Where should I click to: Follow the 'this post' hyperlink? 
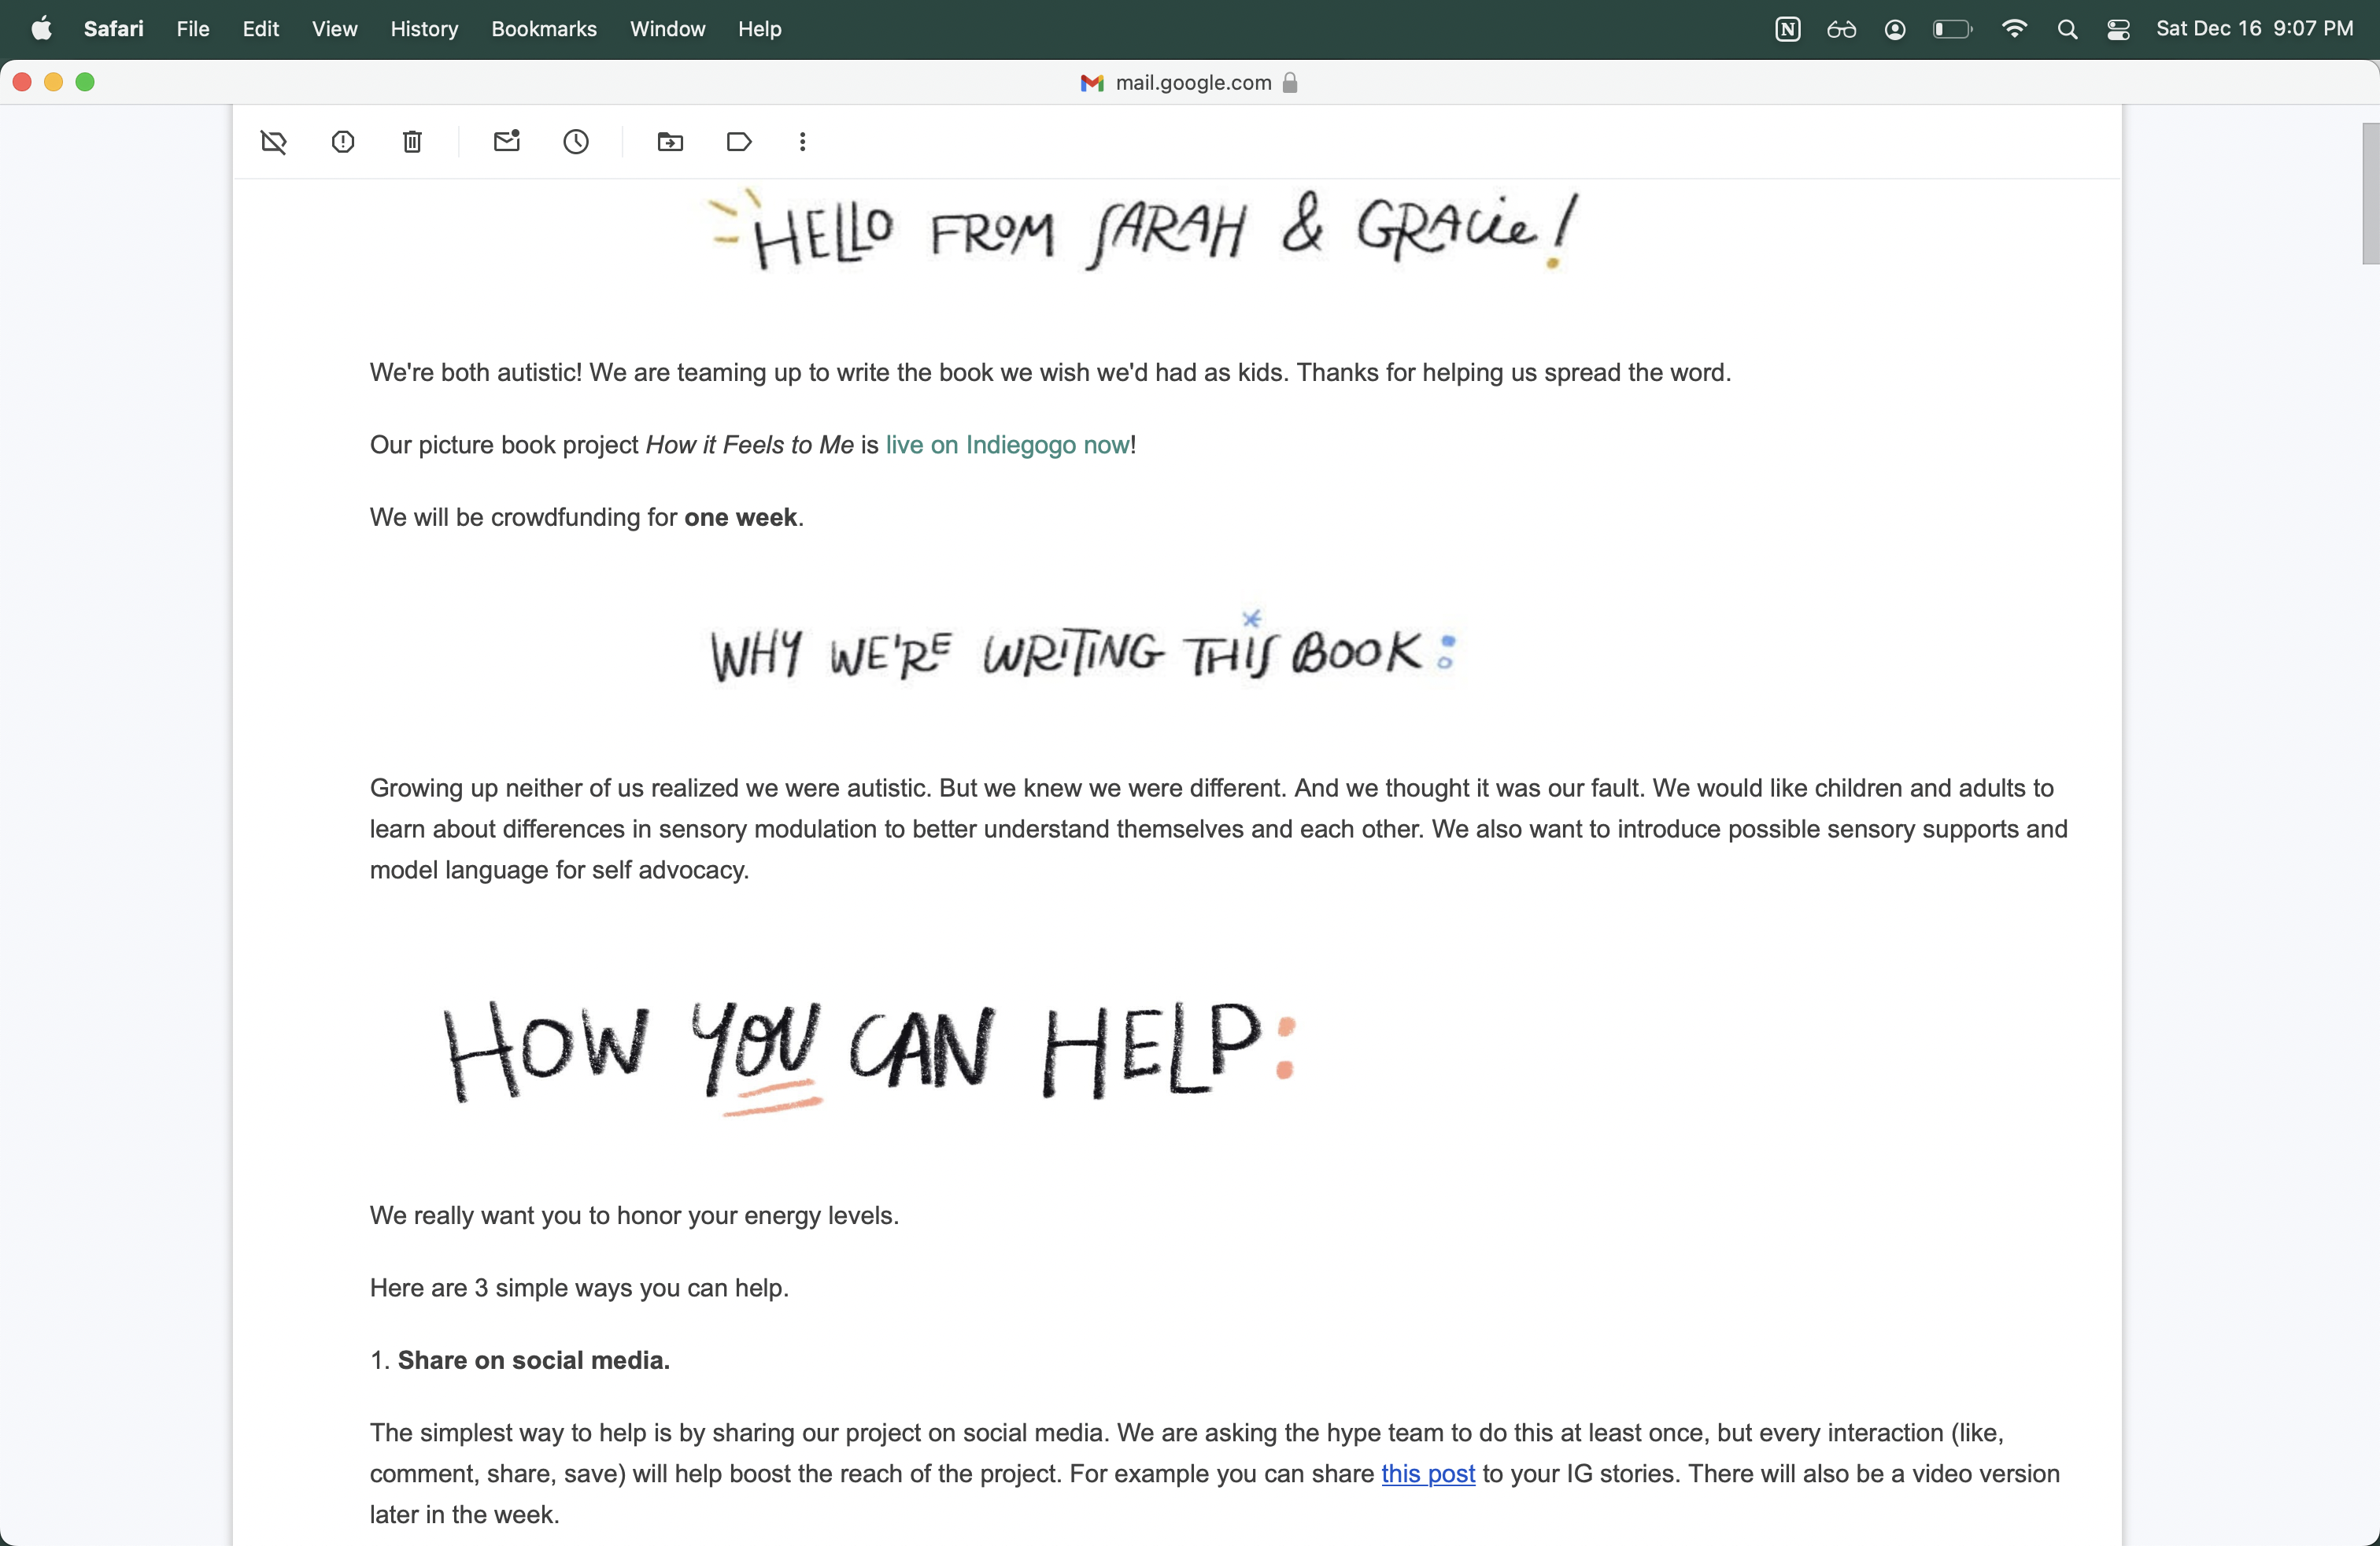(1427, 1473)
